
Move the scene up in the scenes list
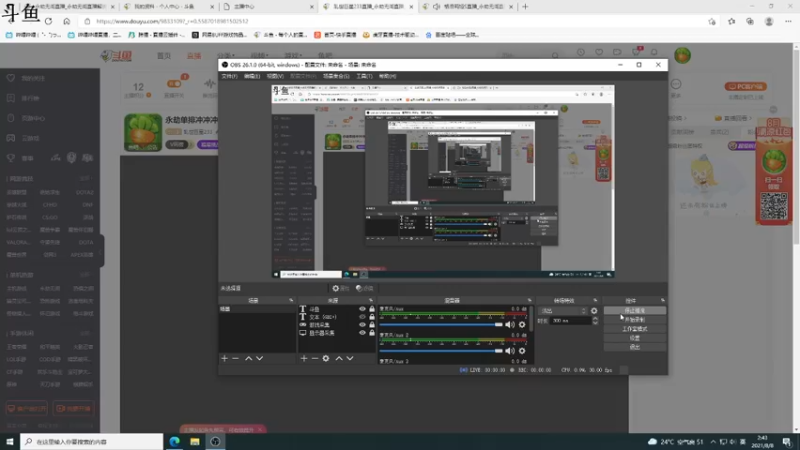coord(248,358)
